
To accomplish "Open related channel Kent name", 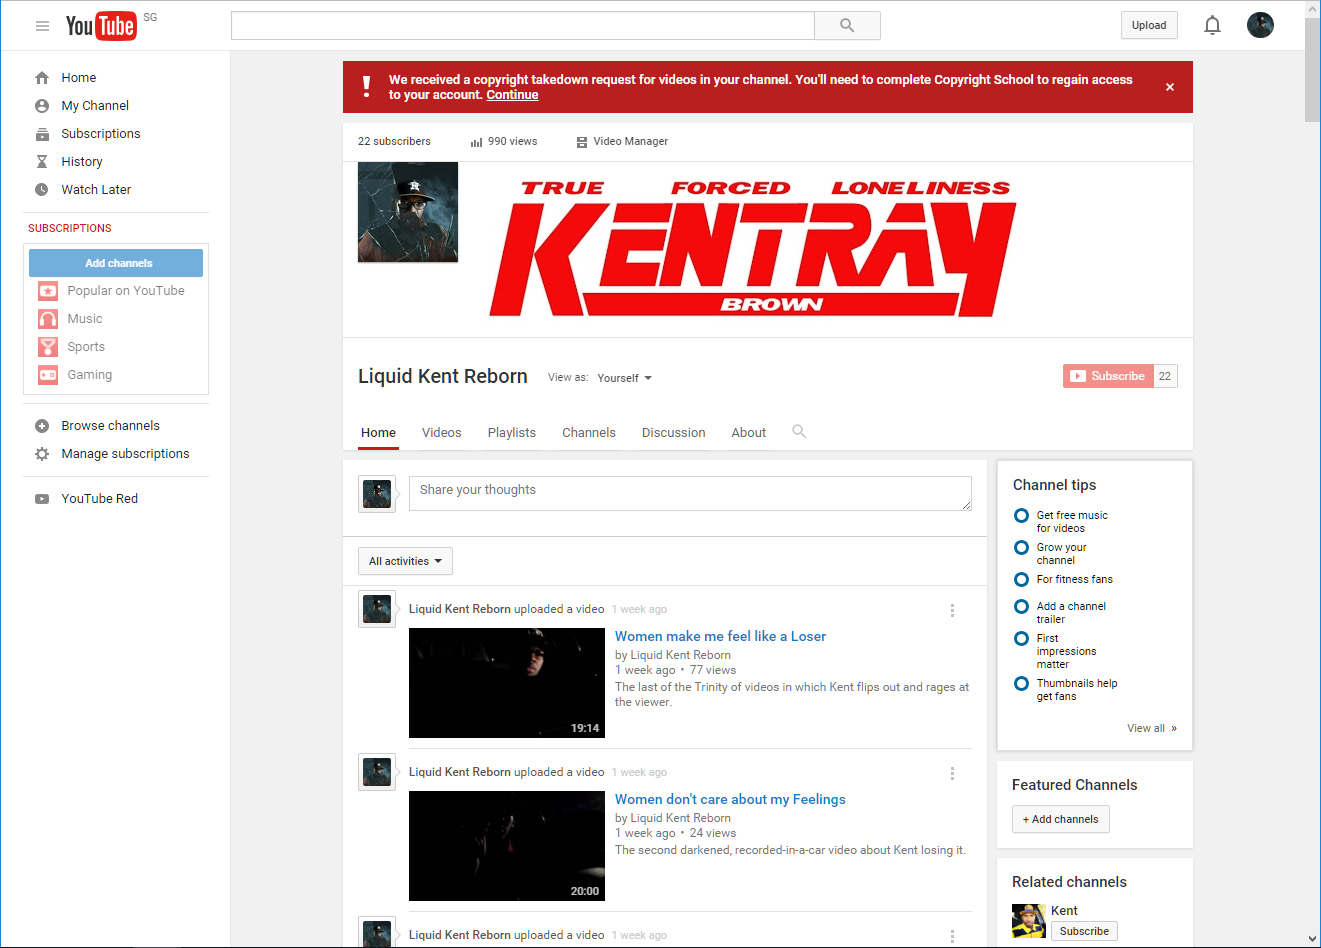I will 1064,911.
